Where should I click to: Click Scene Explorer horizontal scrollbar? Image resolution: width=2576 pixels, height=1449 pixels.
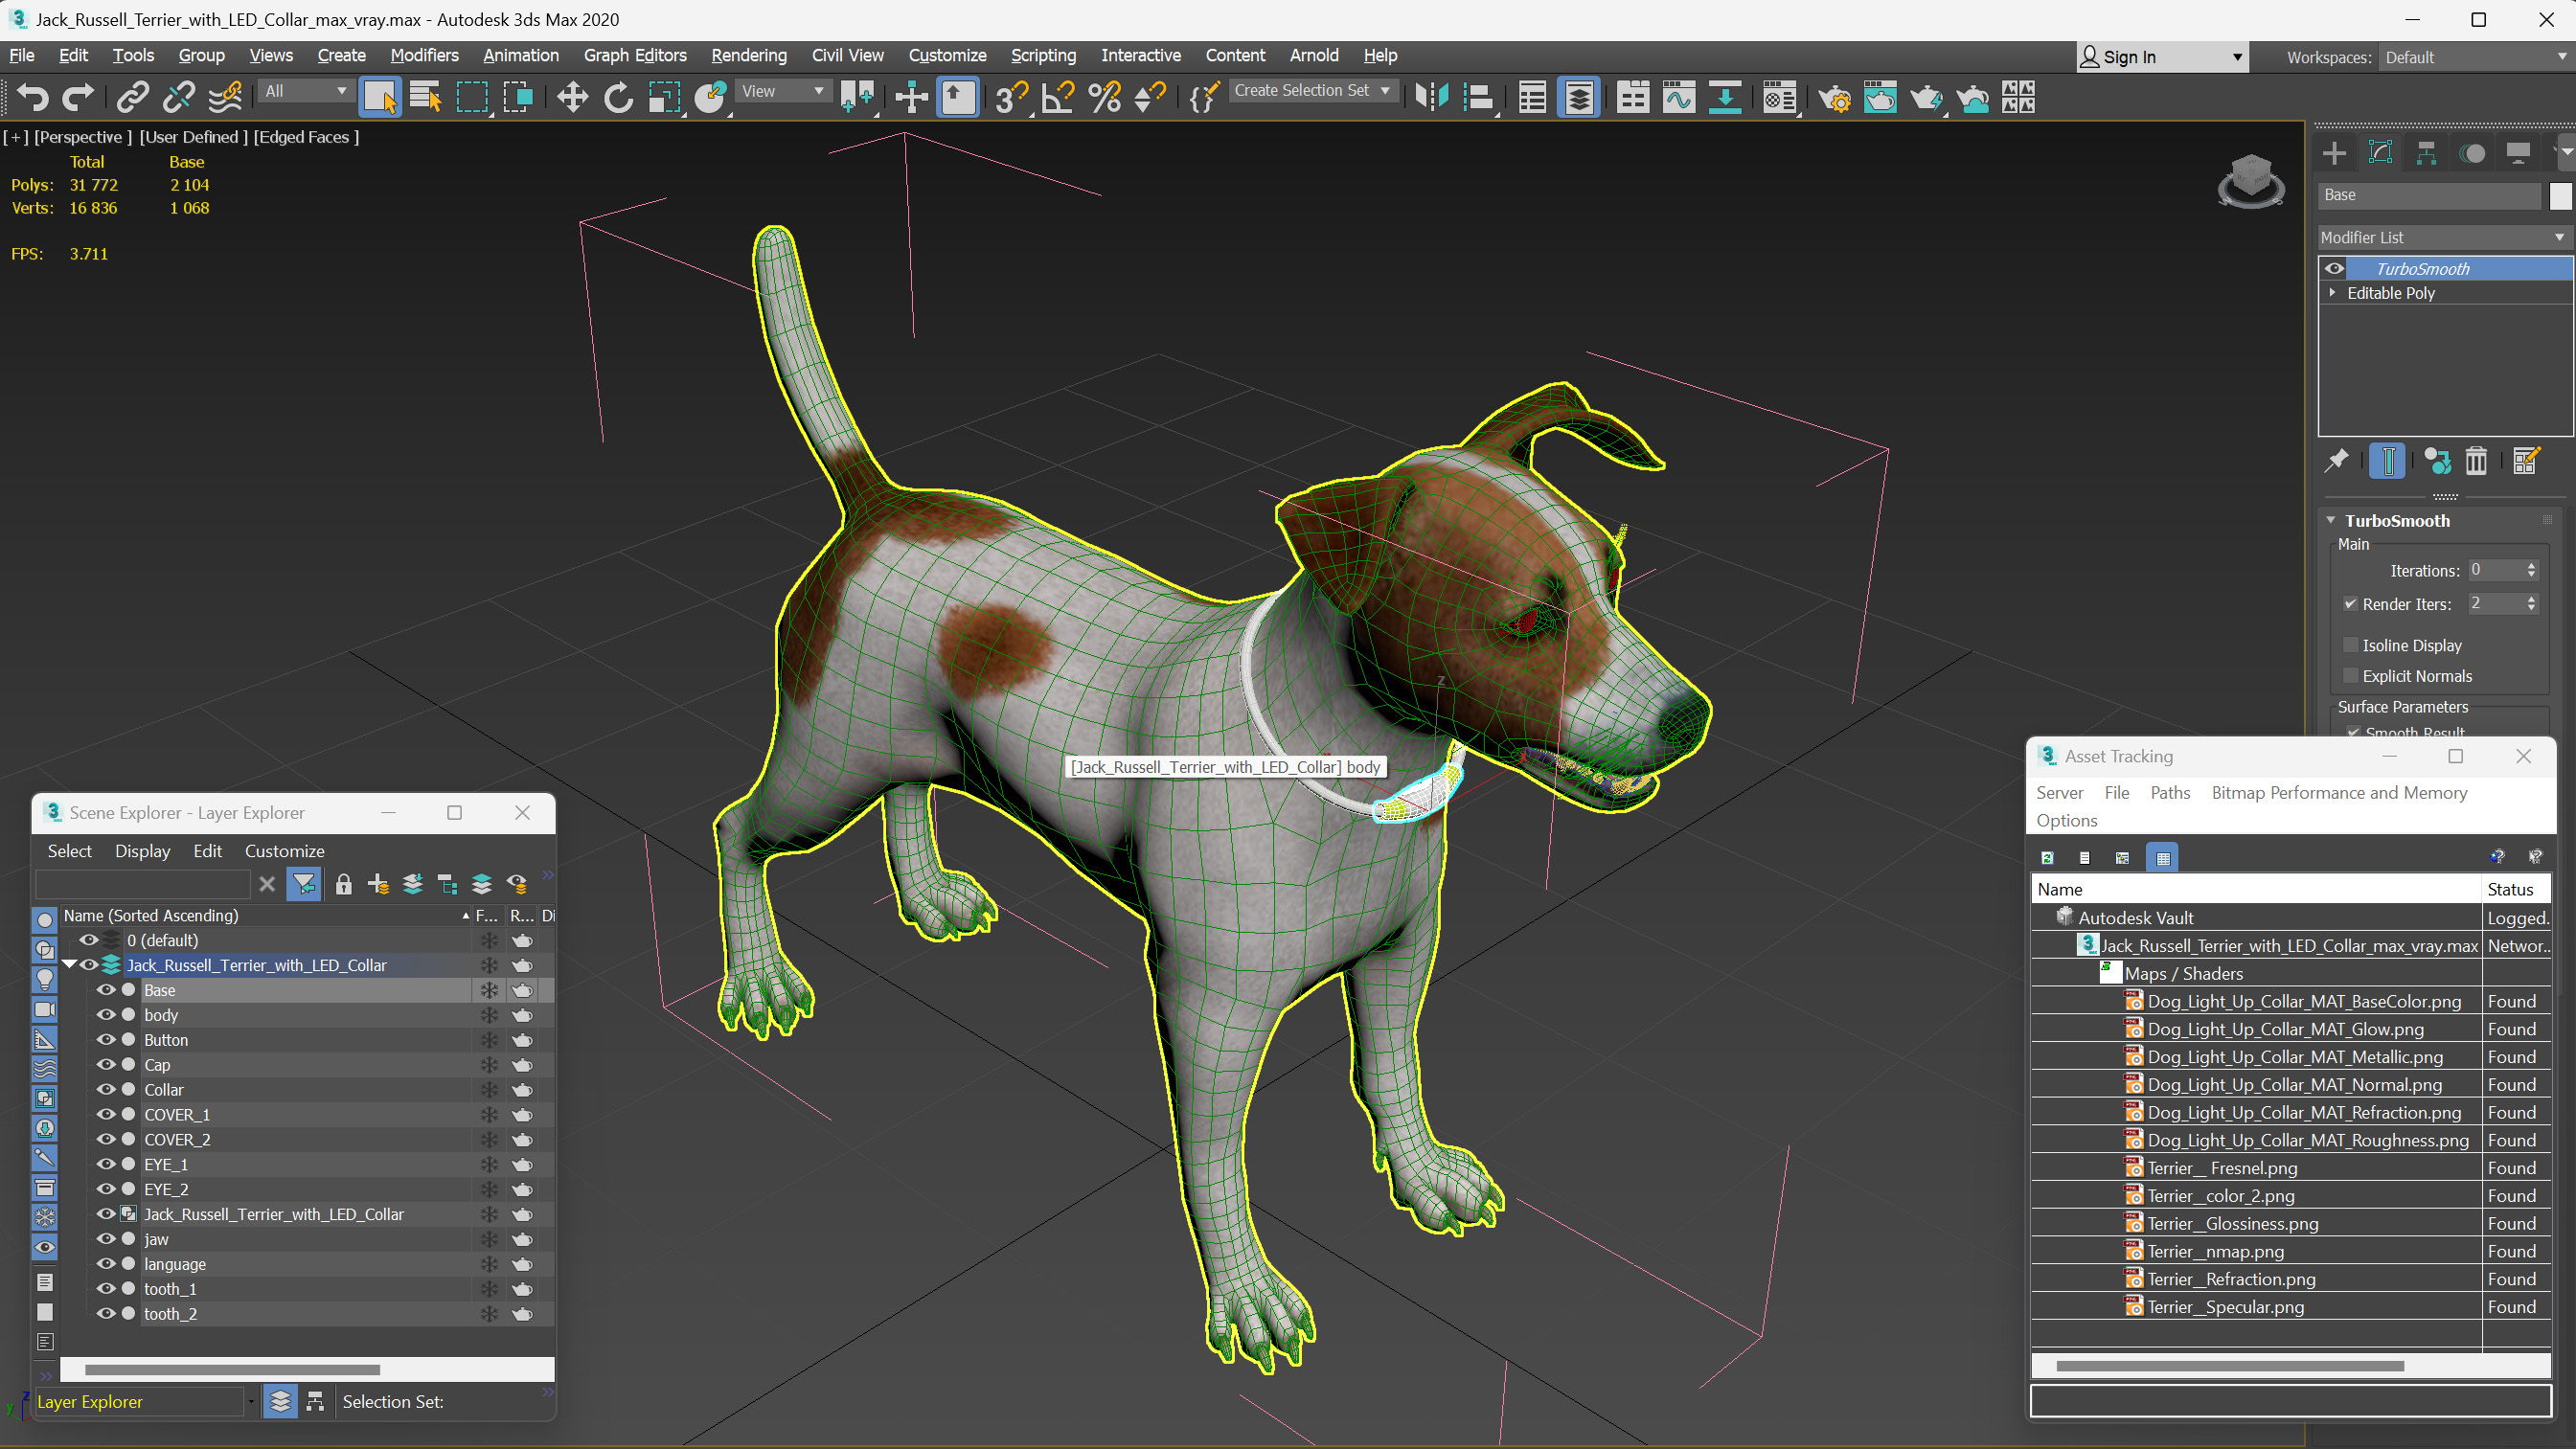[232, 1369]
